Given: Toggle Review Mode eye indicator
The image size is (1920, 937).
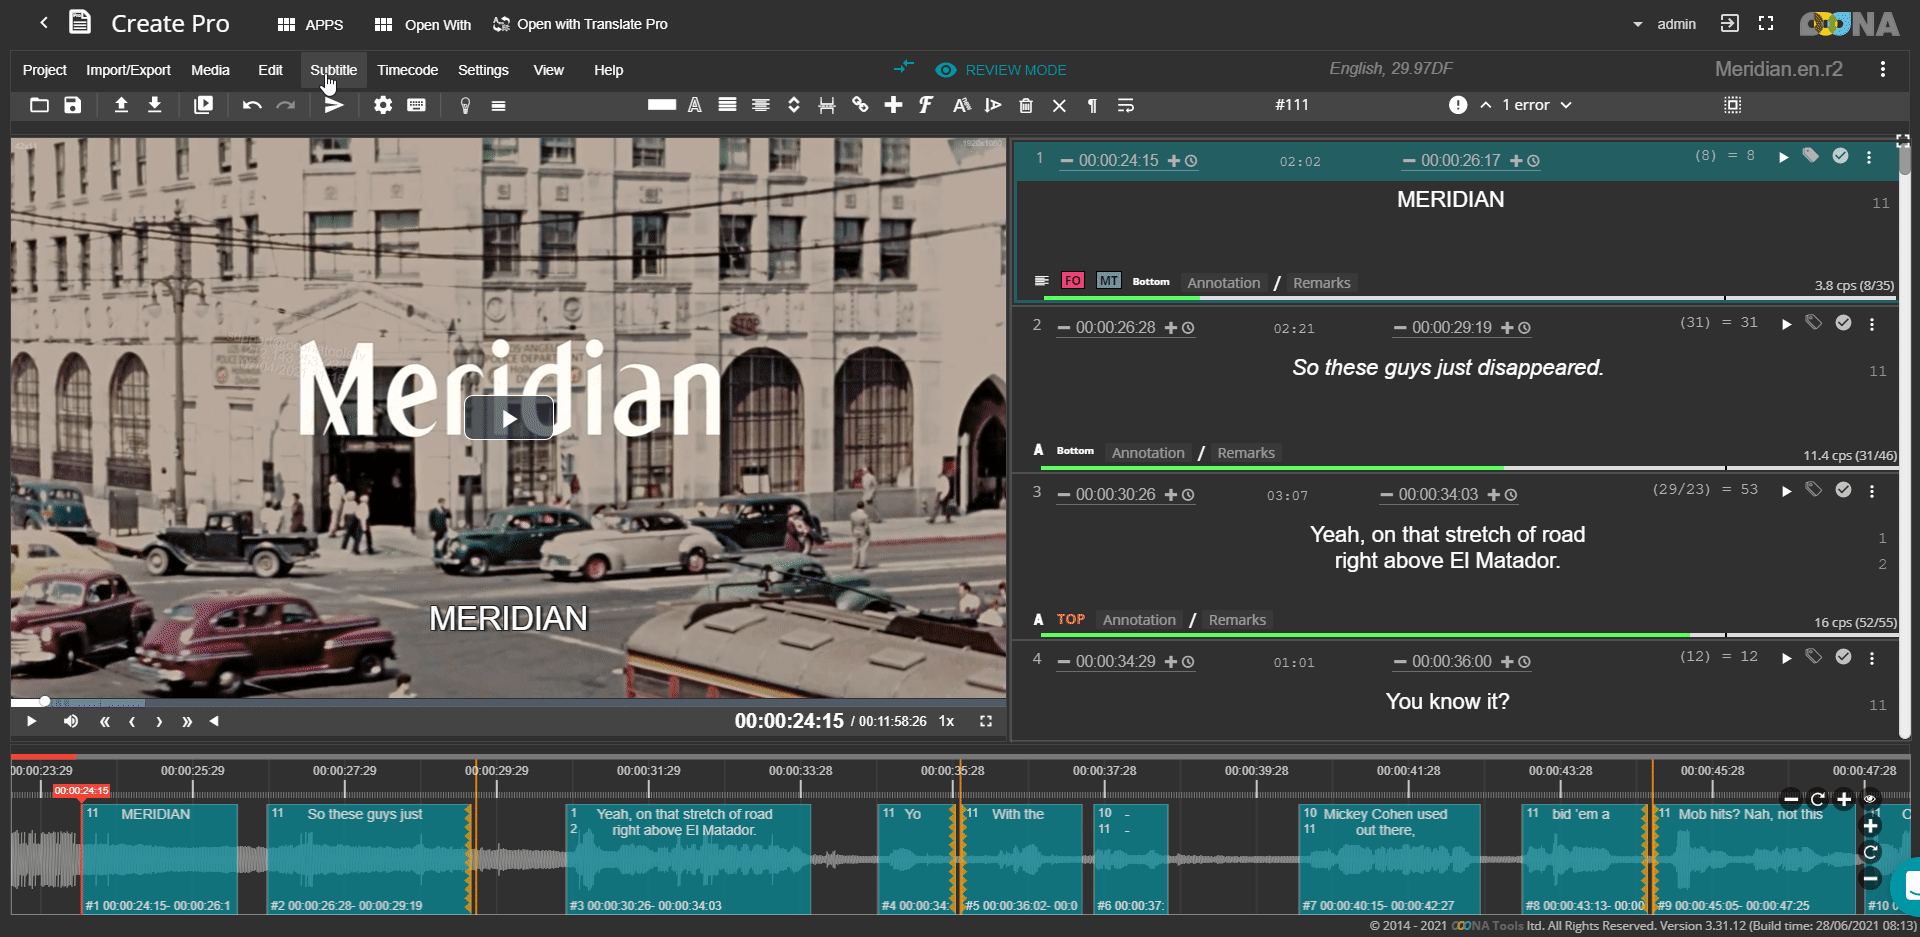Looking at the screenshot, I should (945, 70).
